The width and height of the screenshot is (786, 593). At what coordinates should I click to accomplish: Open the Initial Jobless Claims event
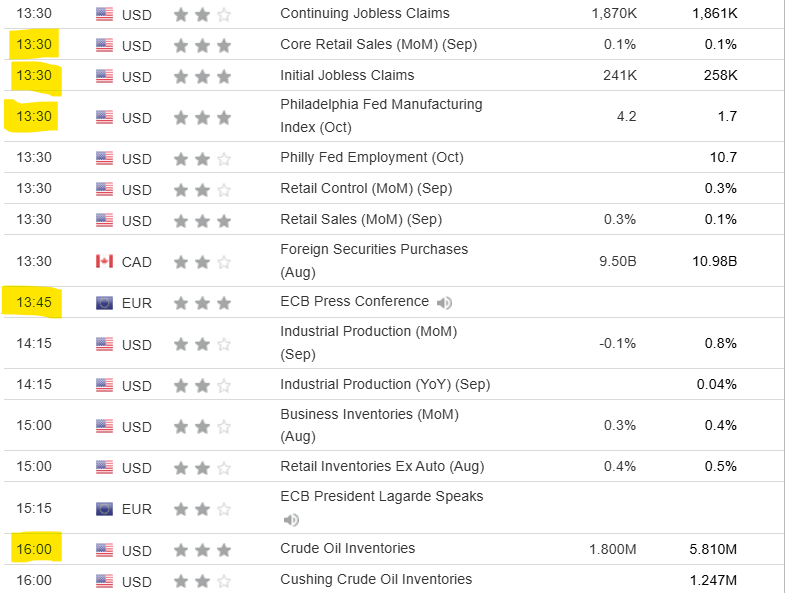[x=346, y=75]
